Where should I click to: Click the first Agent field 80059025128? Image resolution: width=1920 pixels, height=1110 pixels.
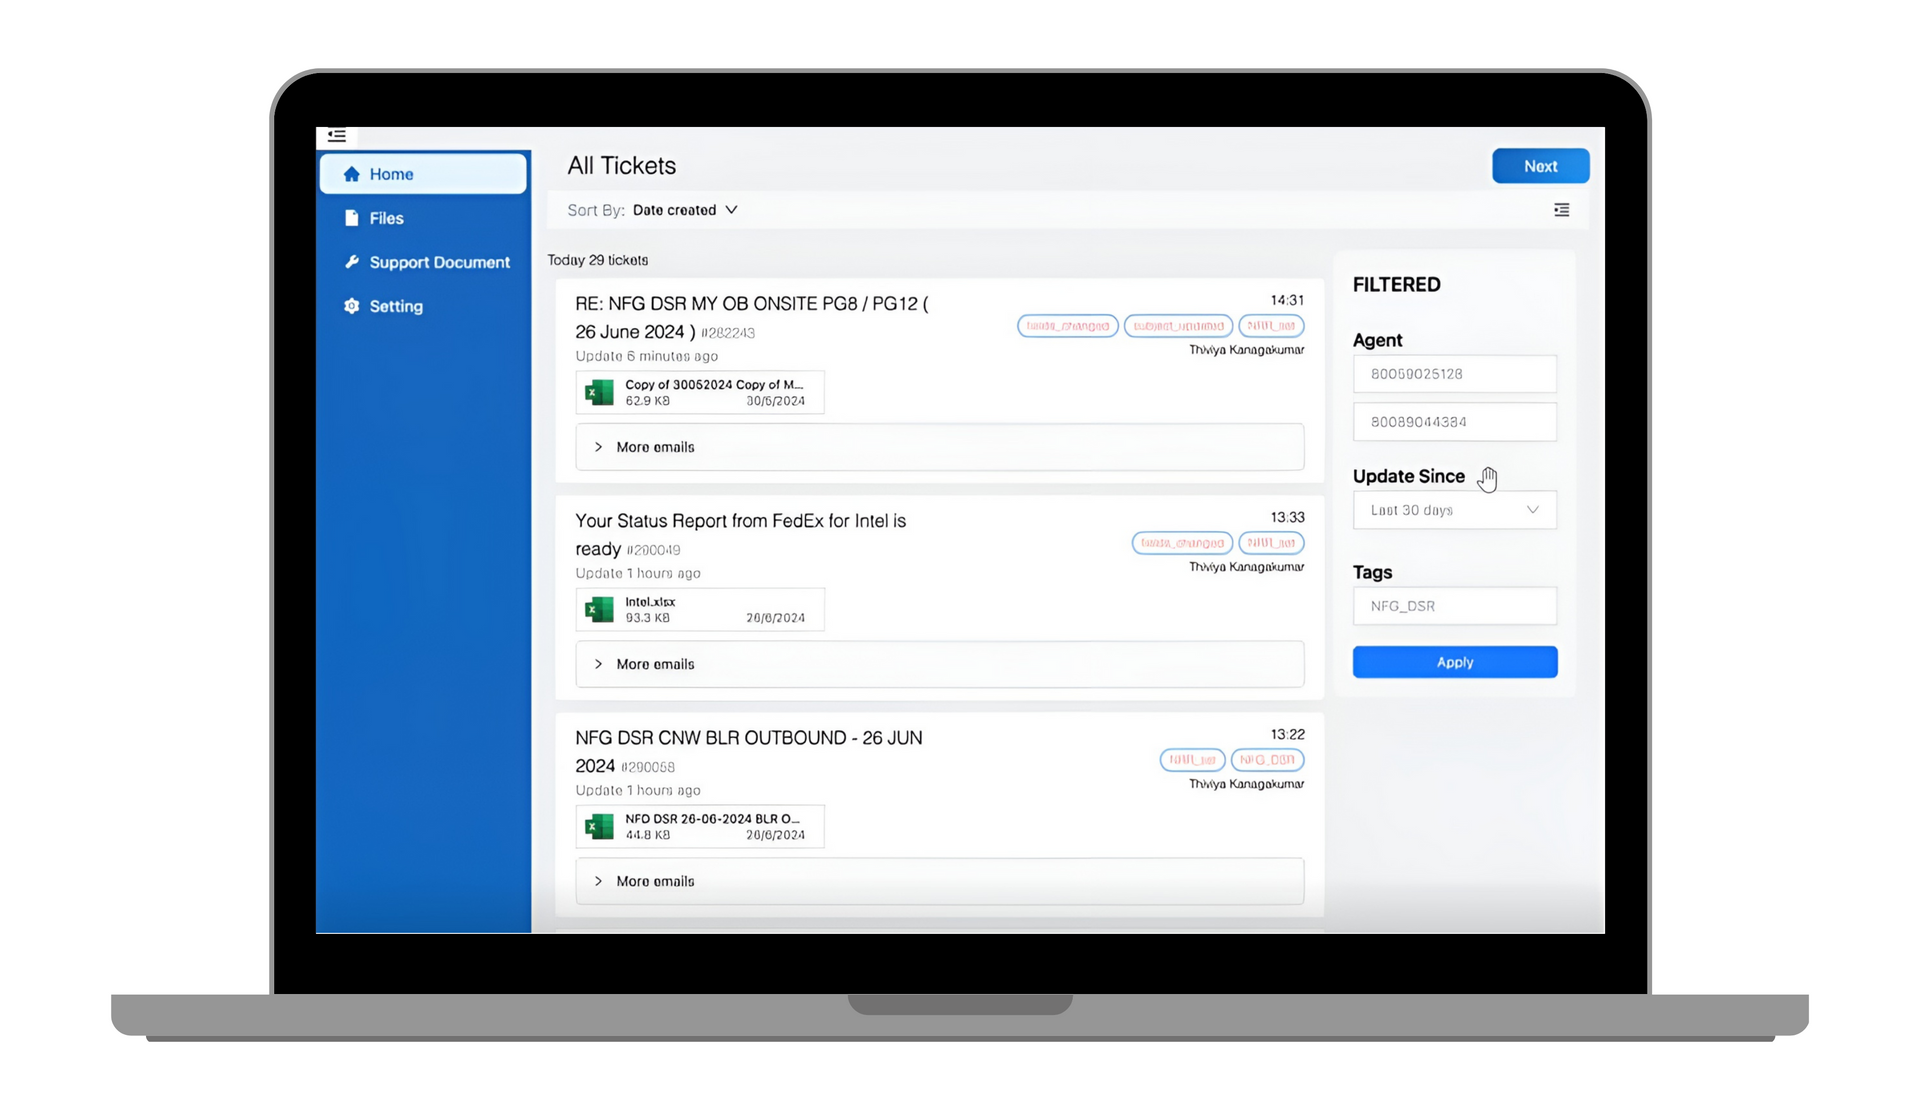1454,374
